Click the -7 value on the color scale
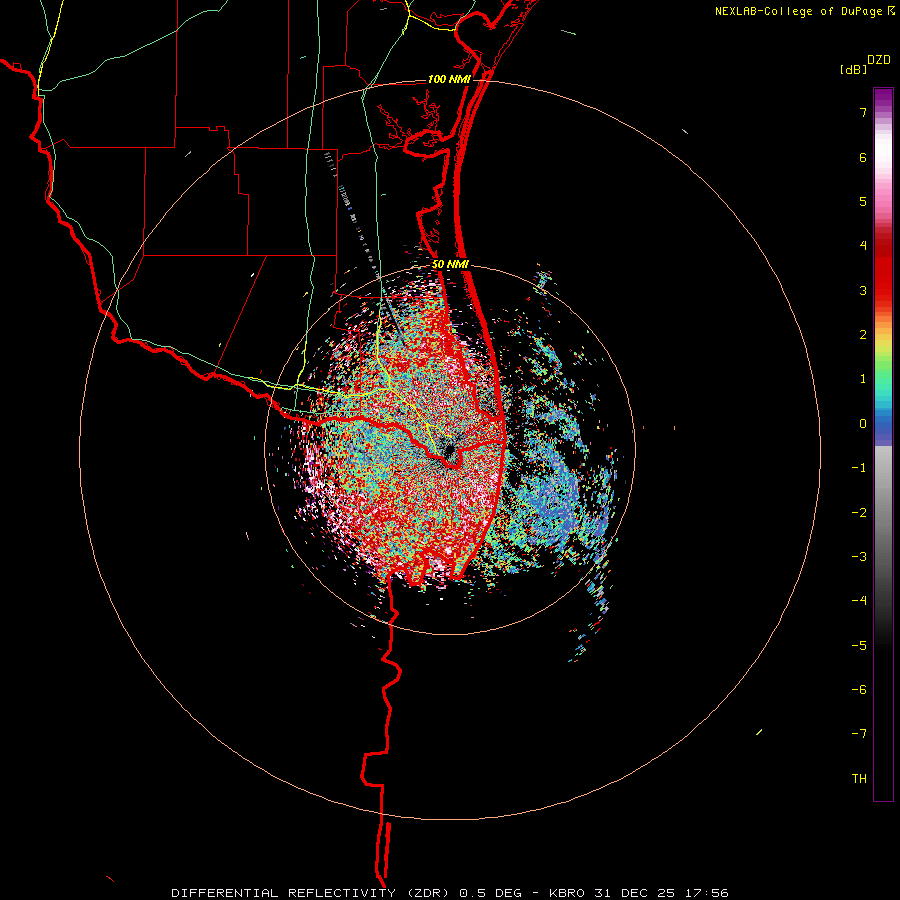 tap(859, 734)
